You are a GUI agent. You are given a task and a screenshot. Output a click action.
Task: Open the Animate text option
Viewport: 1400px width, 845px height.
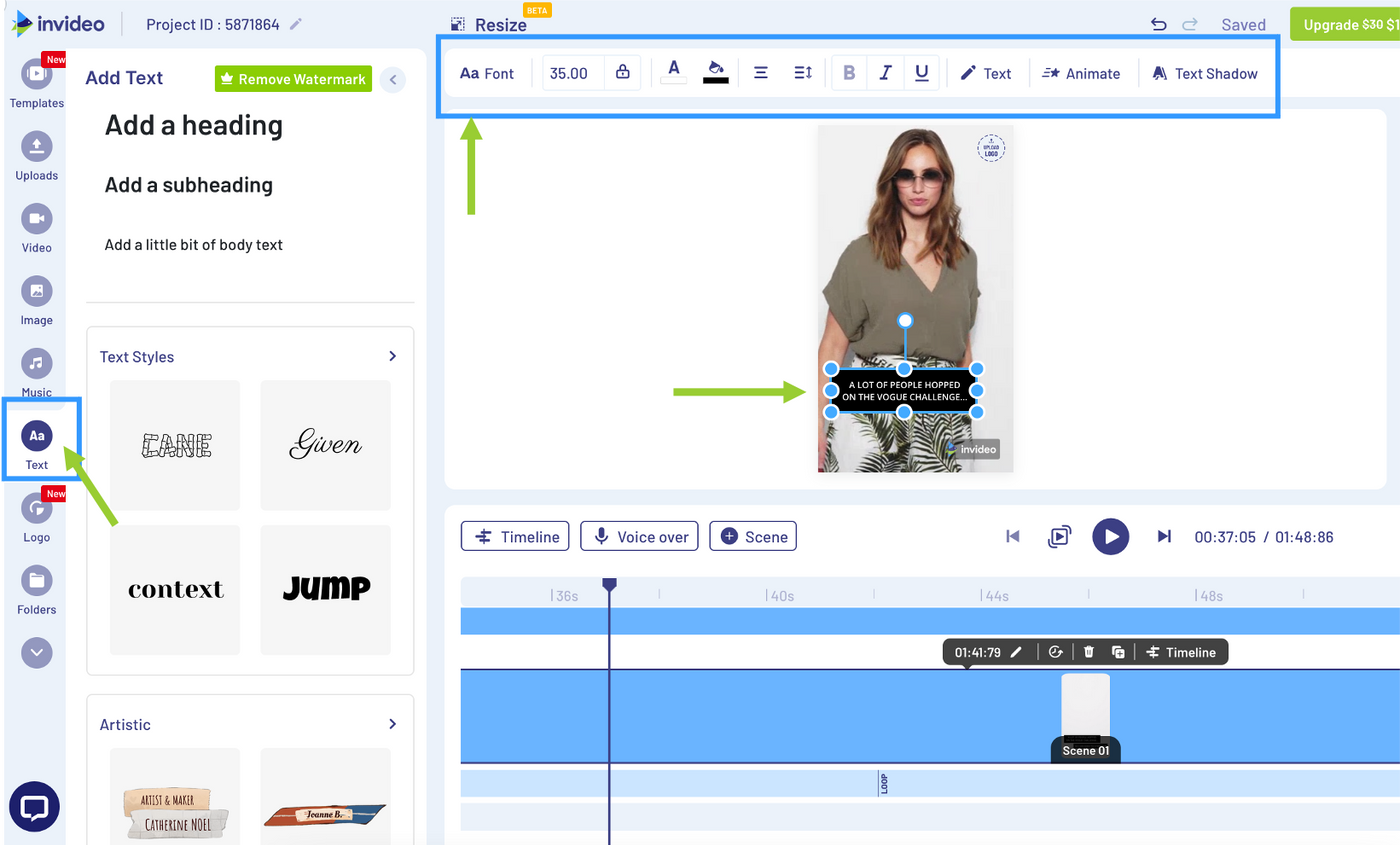(x=1081, y=73)
